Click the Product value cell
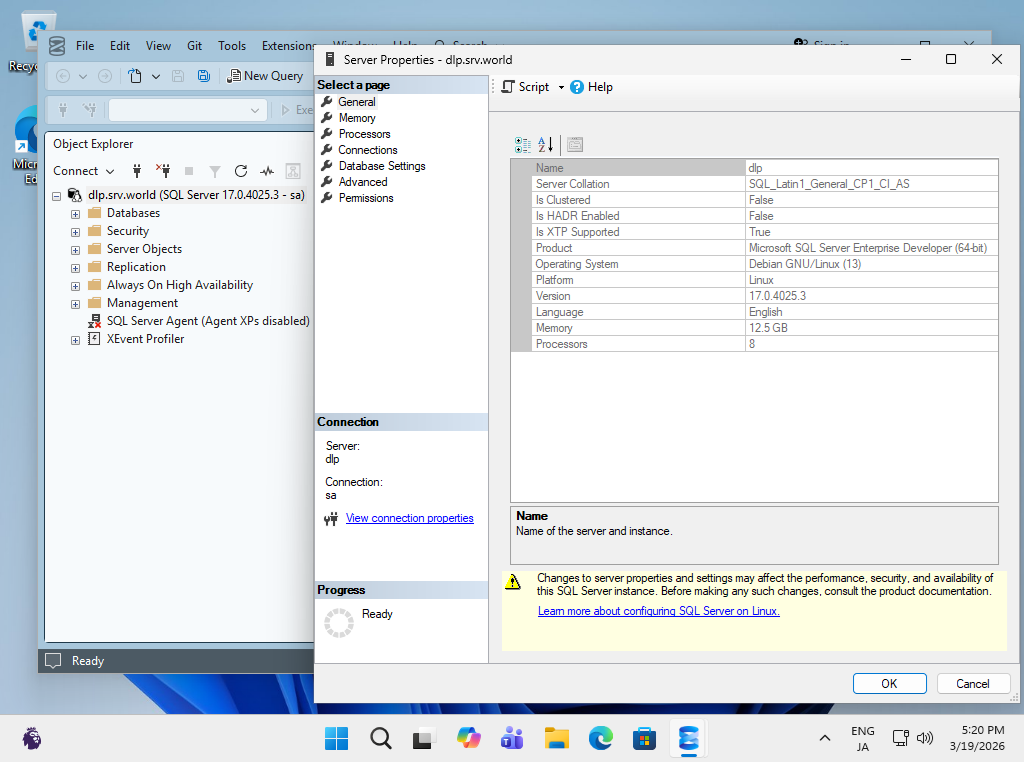The height and width of the screenshot is (762, 1024). click(872, 248)
